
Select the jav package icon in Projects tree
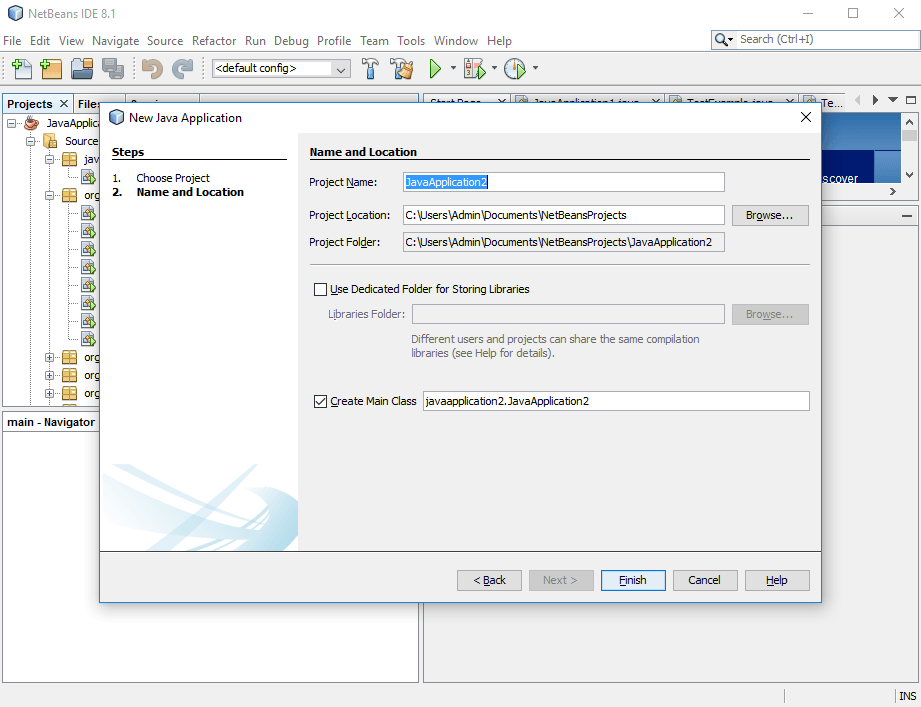click(69, 159)
